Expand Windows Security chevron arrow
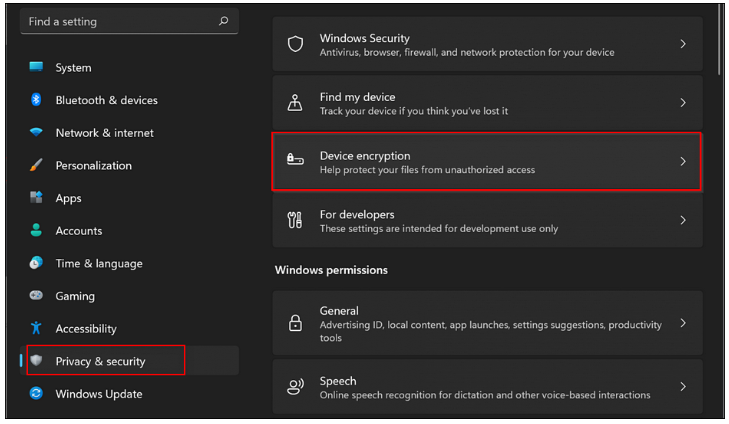 (683, 44)
